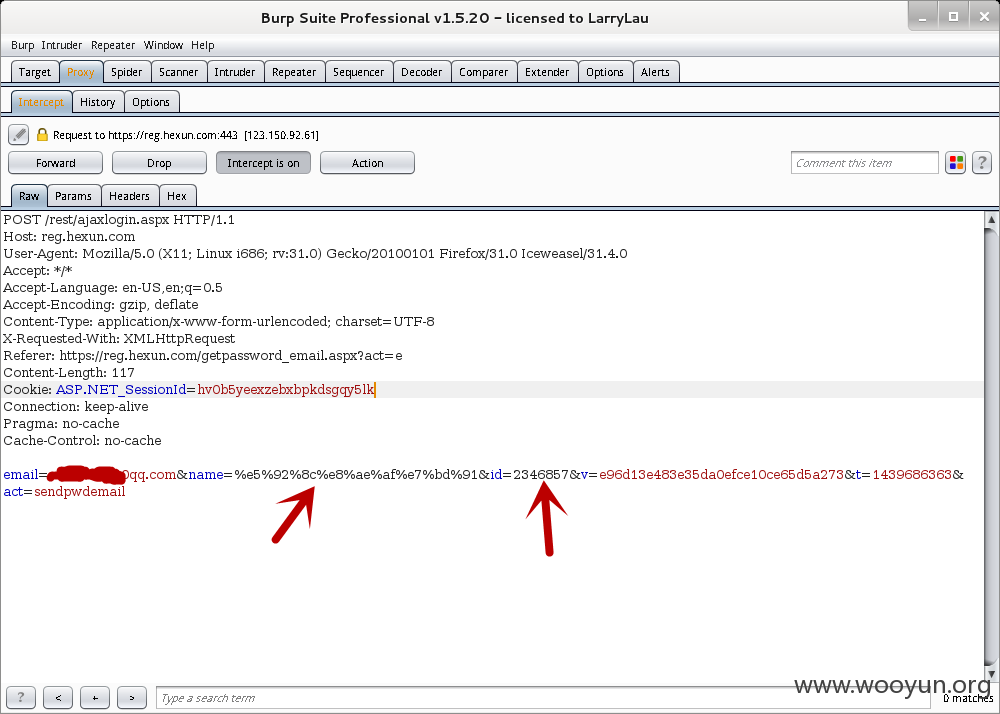Screen dimensions: 1000x714
Task: Switch to the Spider tab
Action: [127, 72]
